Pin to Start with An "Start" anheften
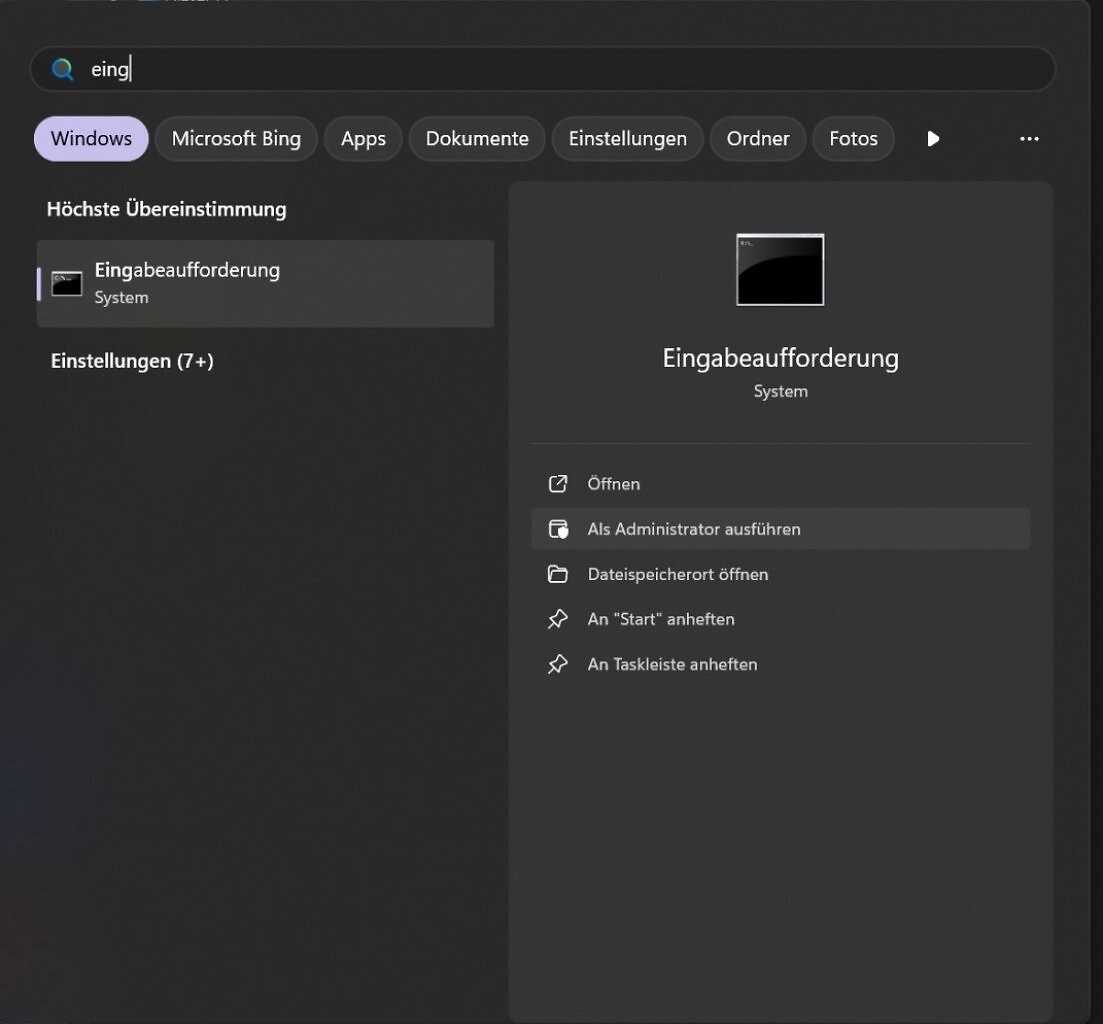The image size is (1103, 1024). [x=781, y=619]
